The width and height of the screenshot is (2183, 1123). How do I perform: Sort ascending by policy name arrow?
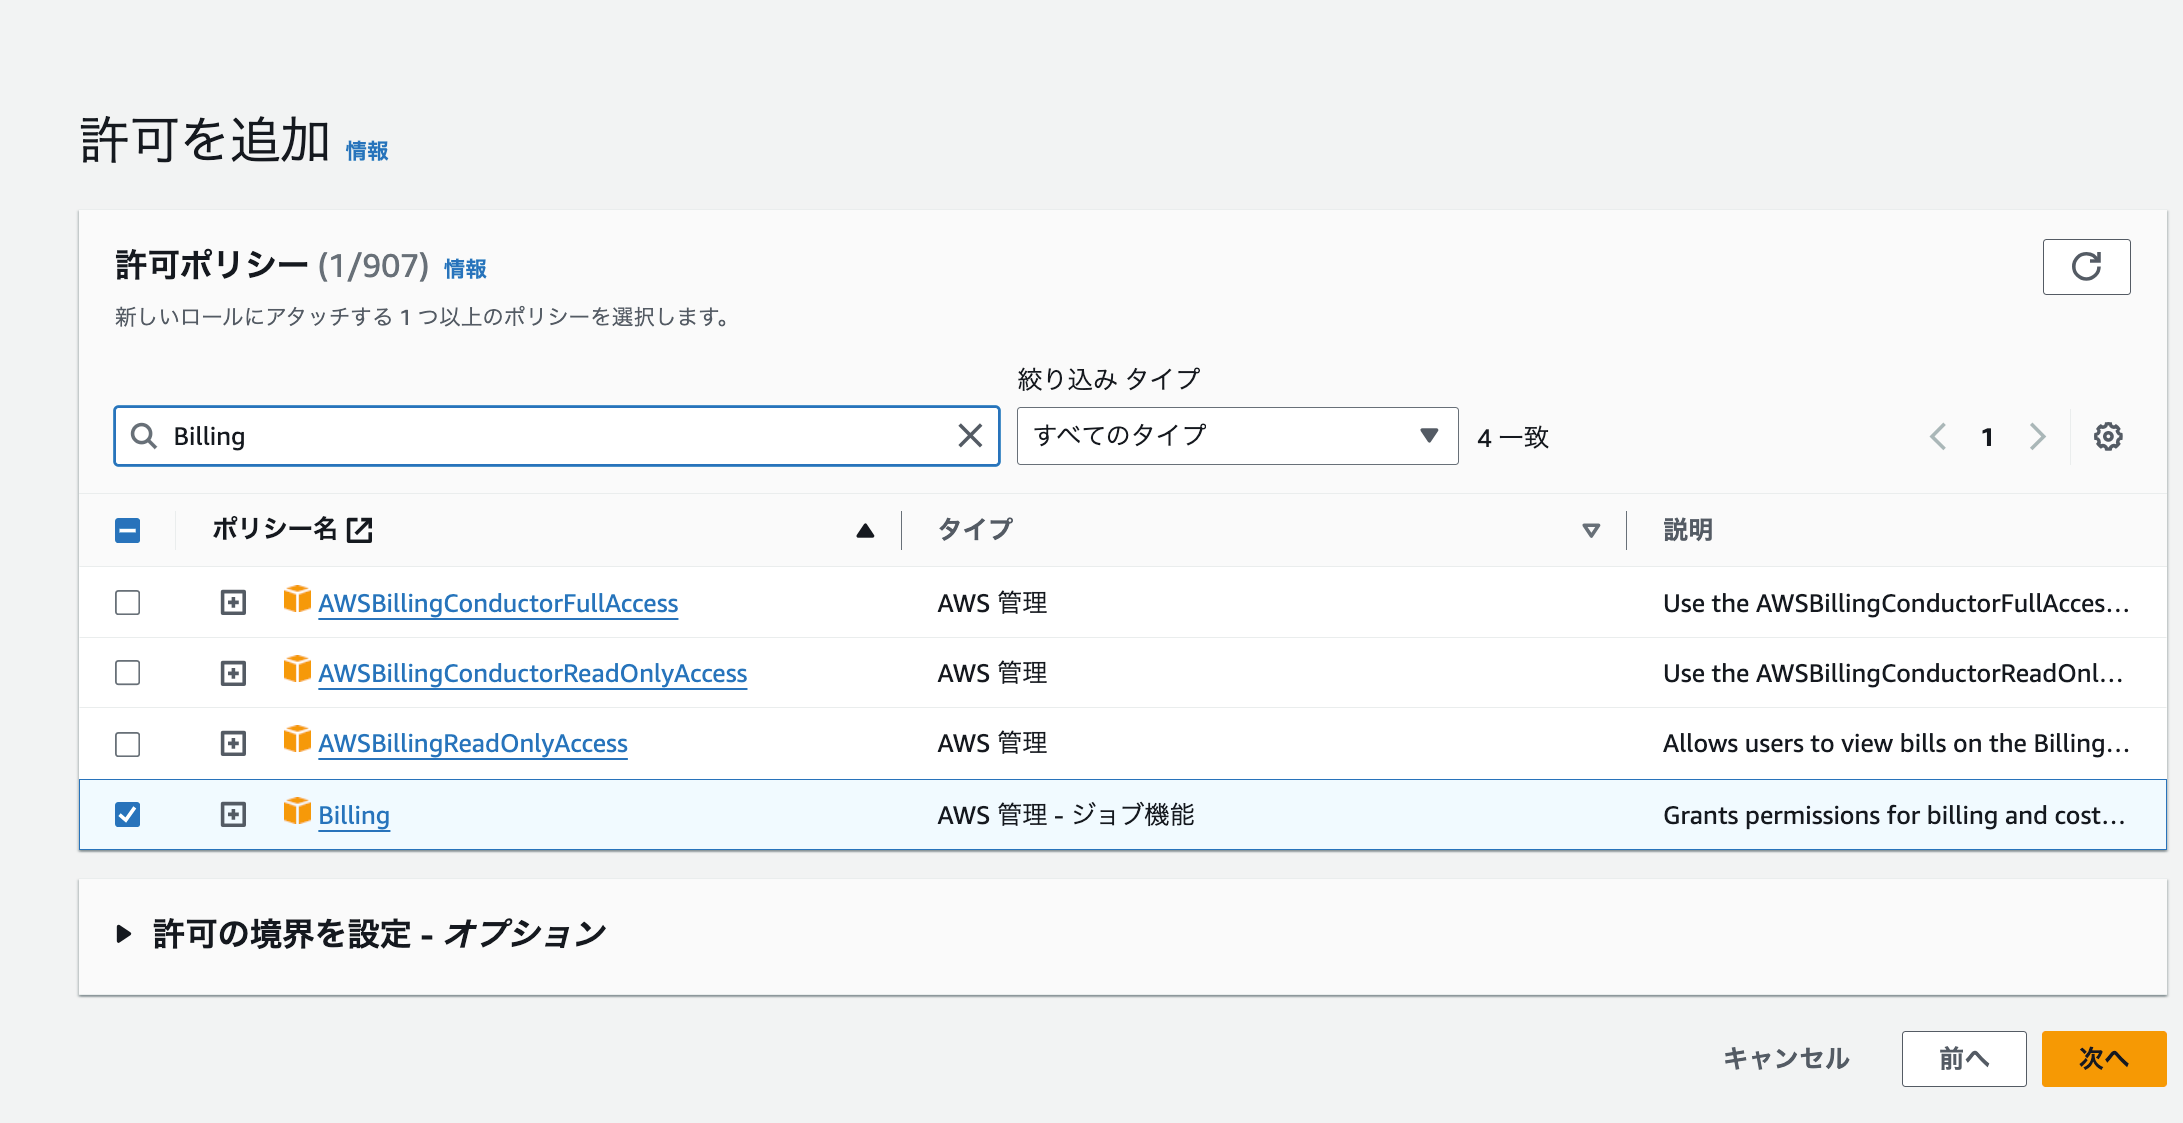865,531
